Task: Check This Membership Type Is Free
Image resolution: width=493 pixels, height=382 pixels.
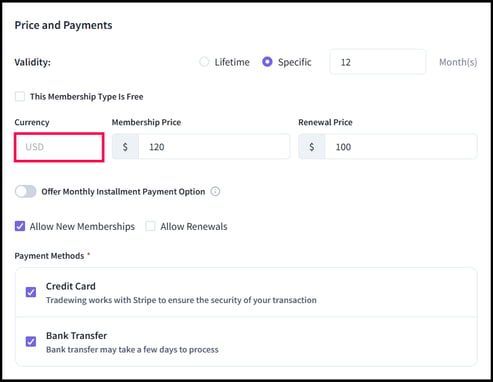Action: tap(20, 97)
